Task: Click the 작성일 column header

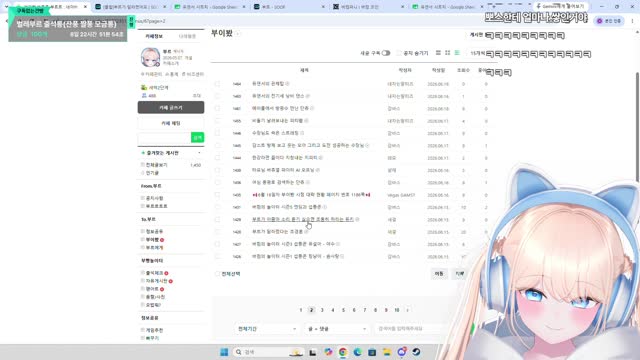Action: pos(438,71)
